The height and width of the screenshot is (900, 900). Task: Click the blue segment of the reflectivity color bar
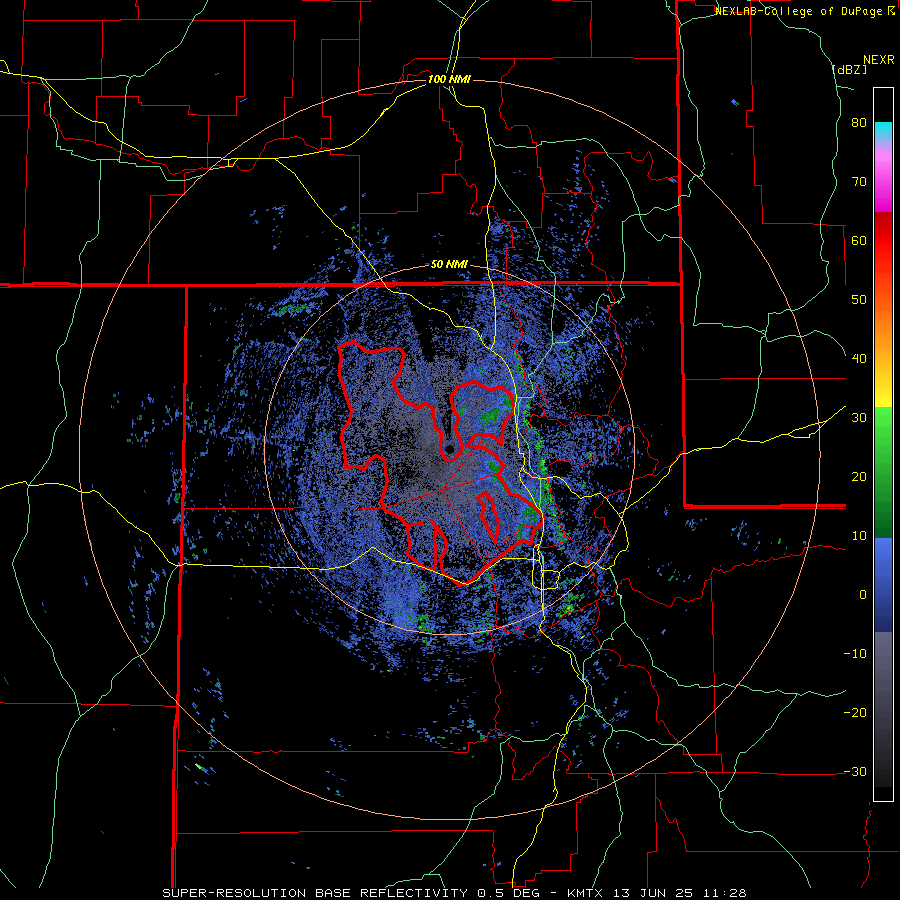[x=883, y=585]
